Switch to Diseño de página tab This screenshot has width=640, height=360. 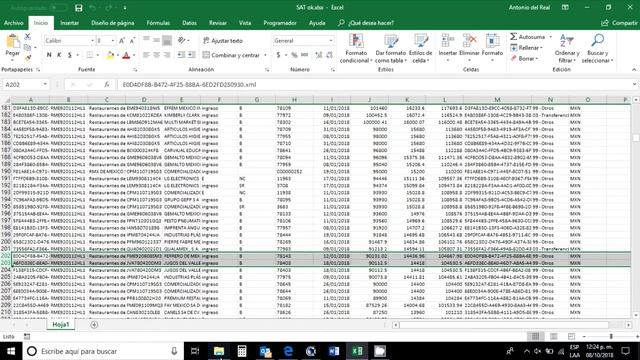(x=113, y=23)
